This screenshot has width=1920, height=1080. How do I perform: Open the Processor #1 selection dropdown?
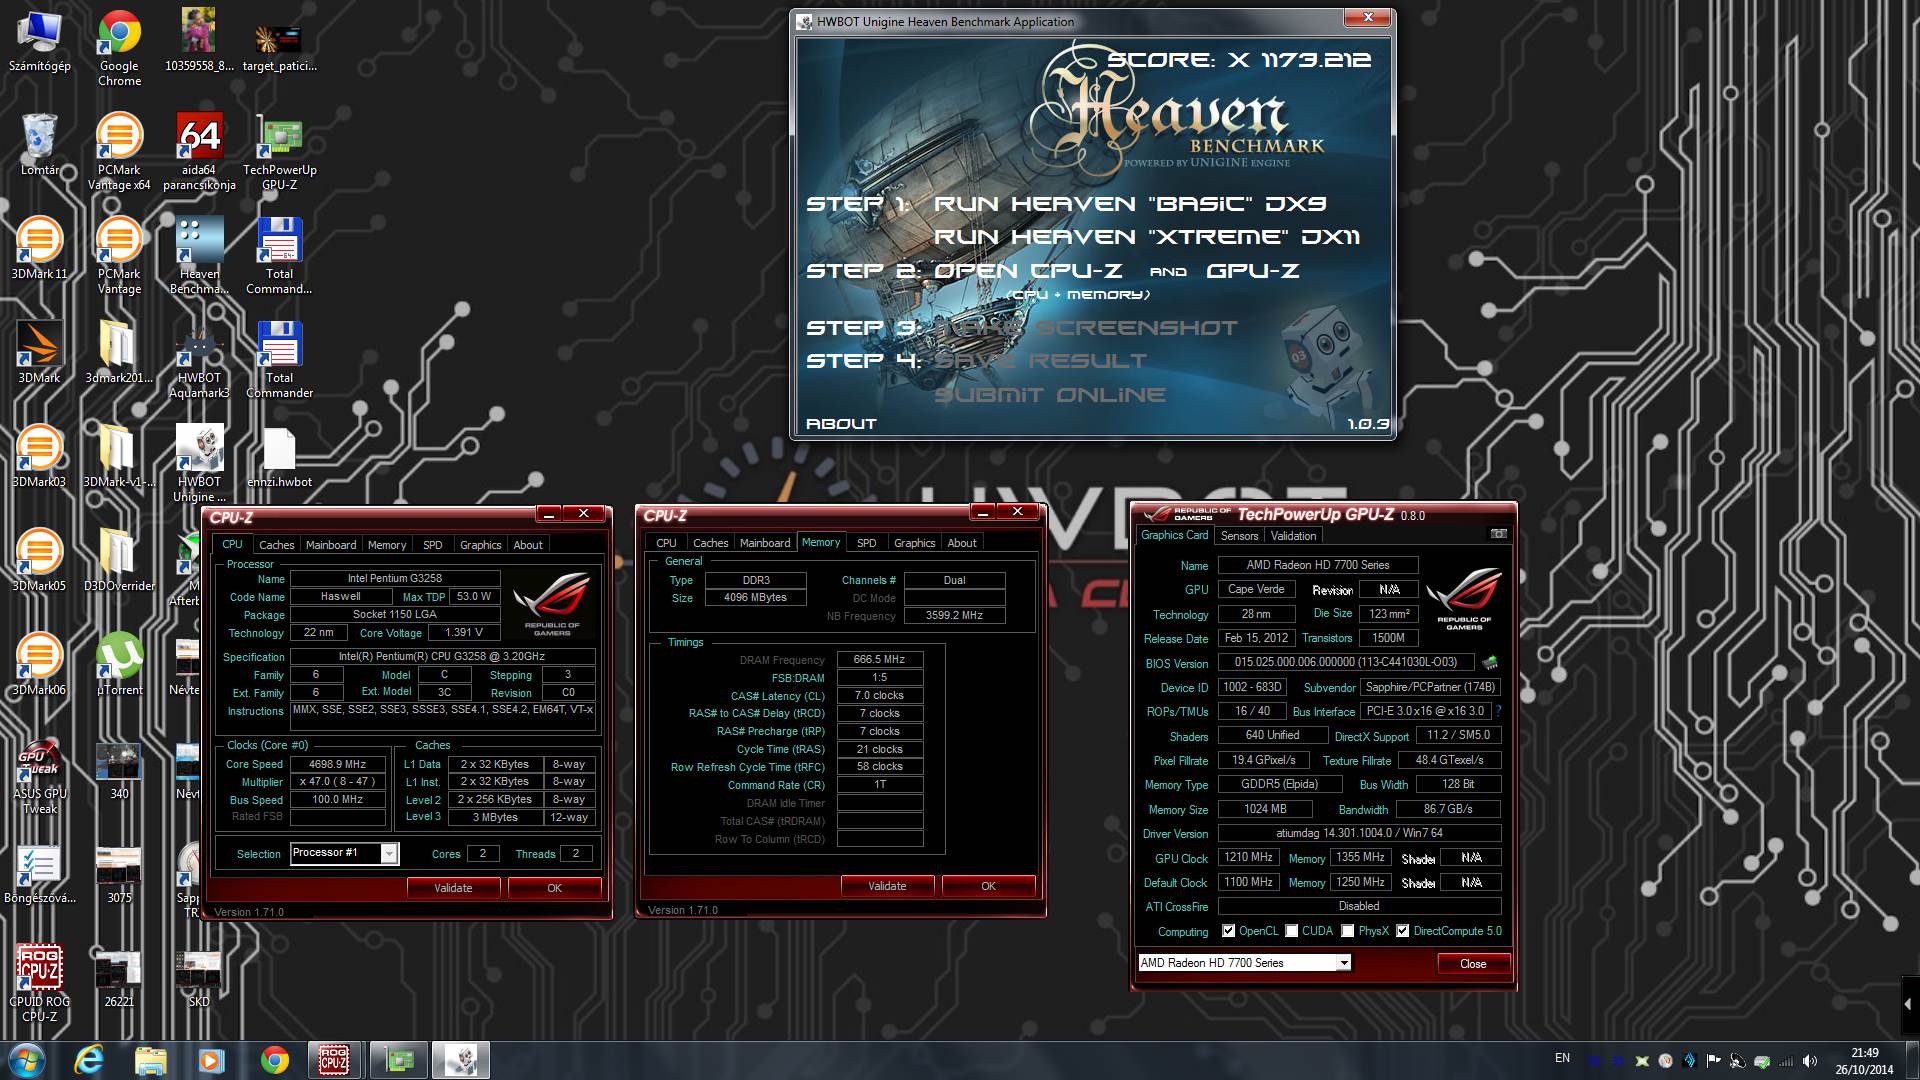tap(389, 853)
